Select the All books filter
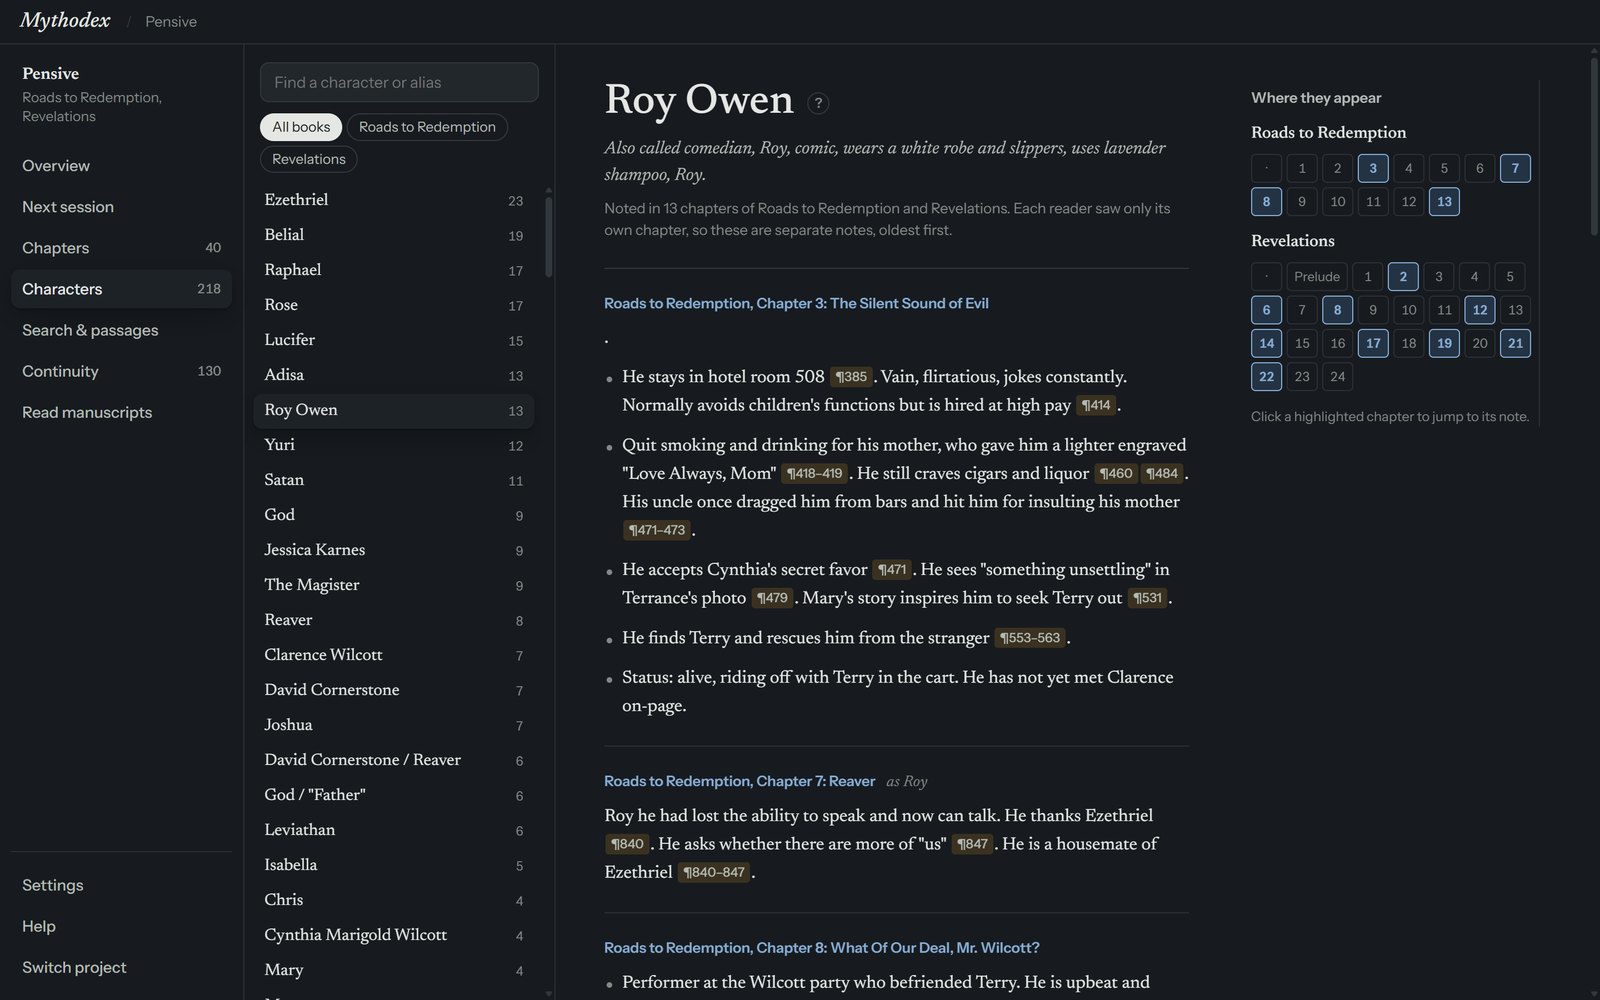 coord(301,127)
